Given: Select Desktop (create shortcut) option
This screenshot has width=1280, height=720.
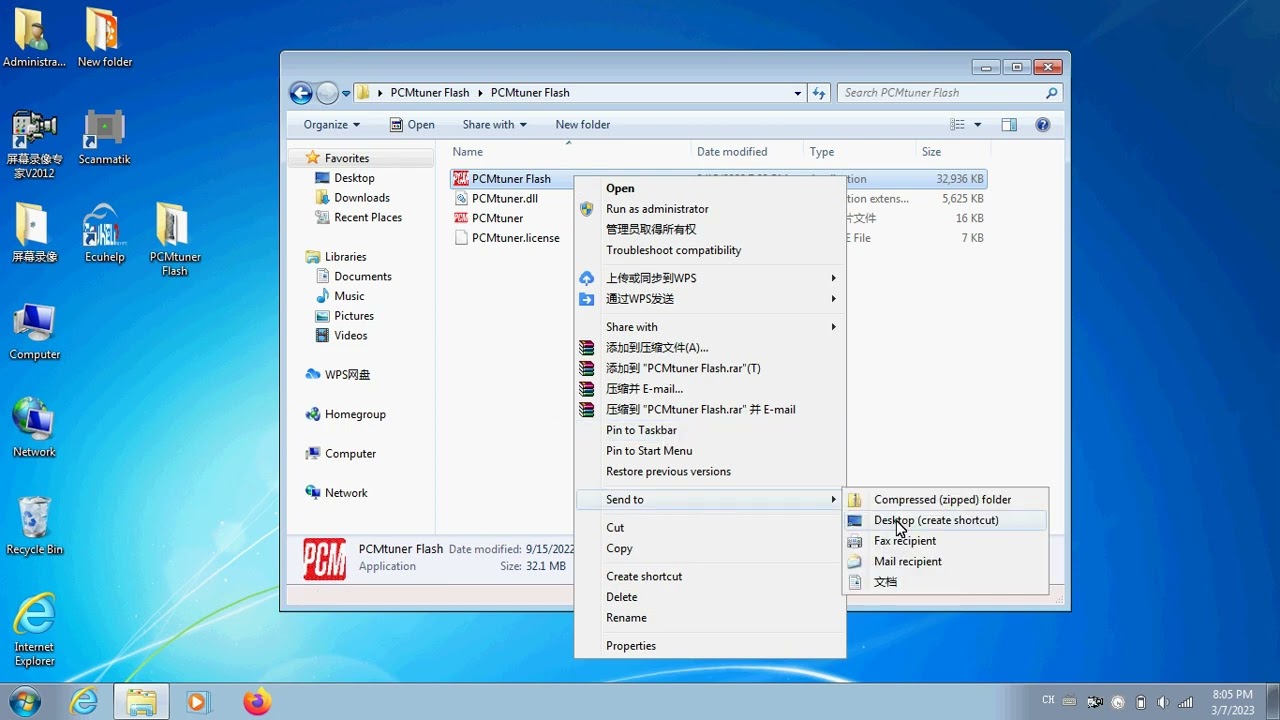Looking at the screenshot, I should (x=946, y=520).
